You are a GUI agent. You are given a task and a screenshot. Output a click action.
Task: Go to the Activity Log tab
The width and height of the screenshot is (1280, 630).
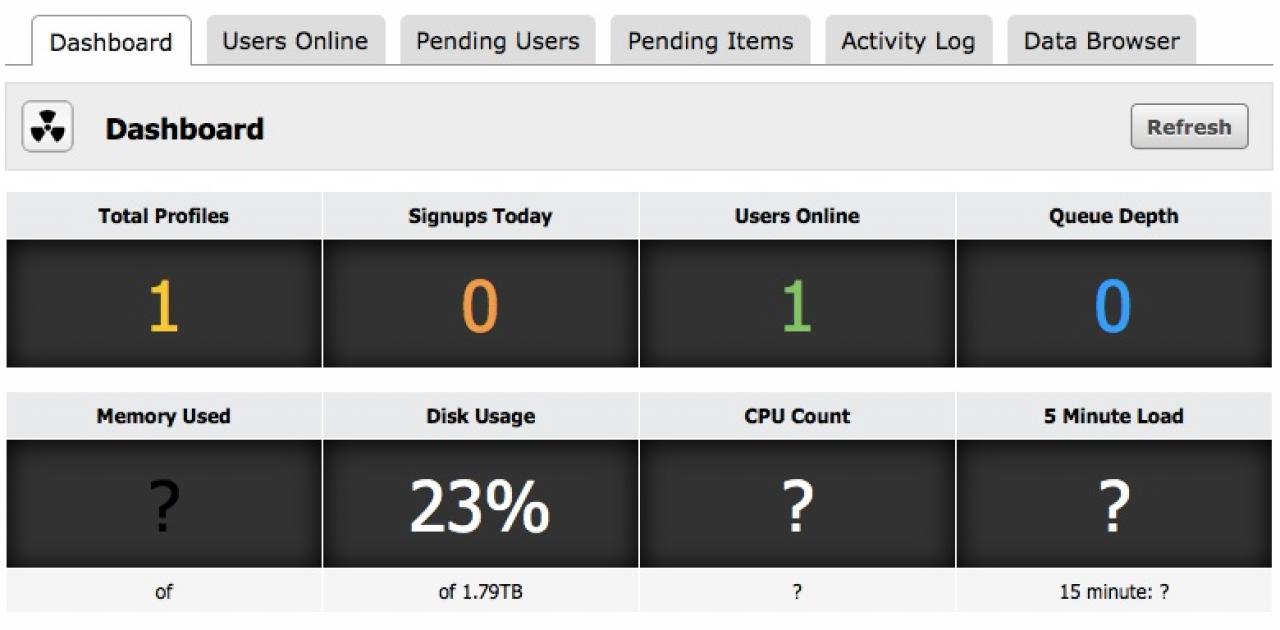click(908, 41)
